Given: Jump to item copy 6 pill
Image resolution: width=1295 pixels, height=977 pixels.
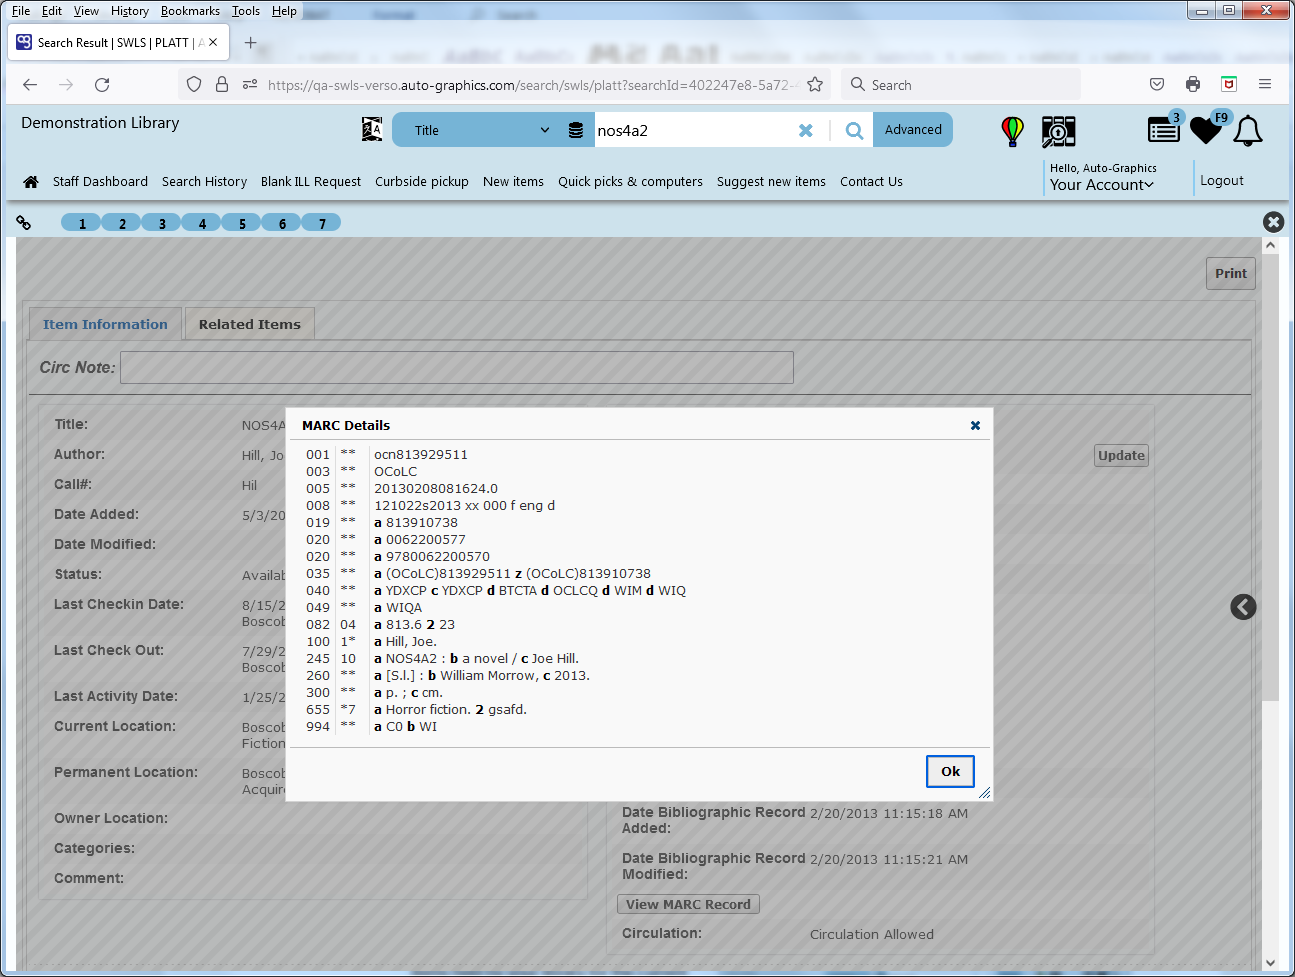Looking at the screenshot, I should tap(282, 223).
